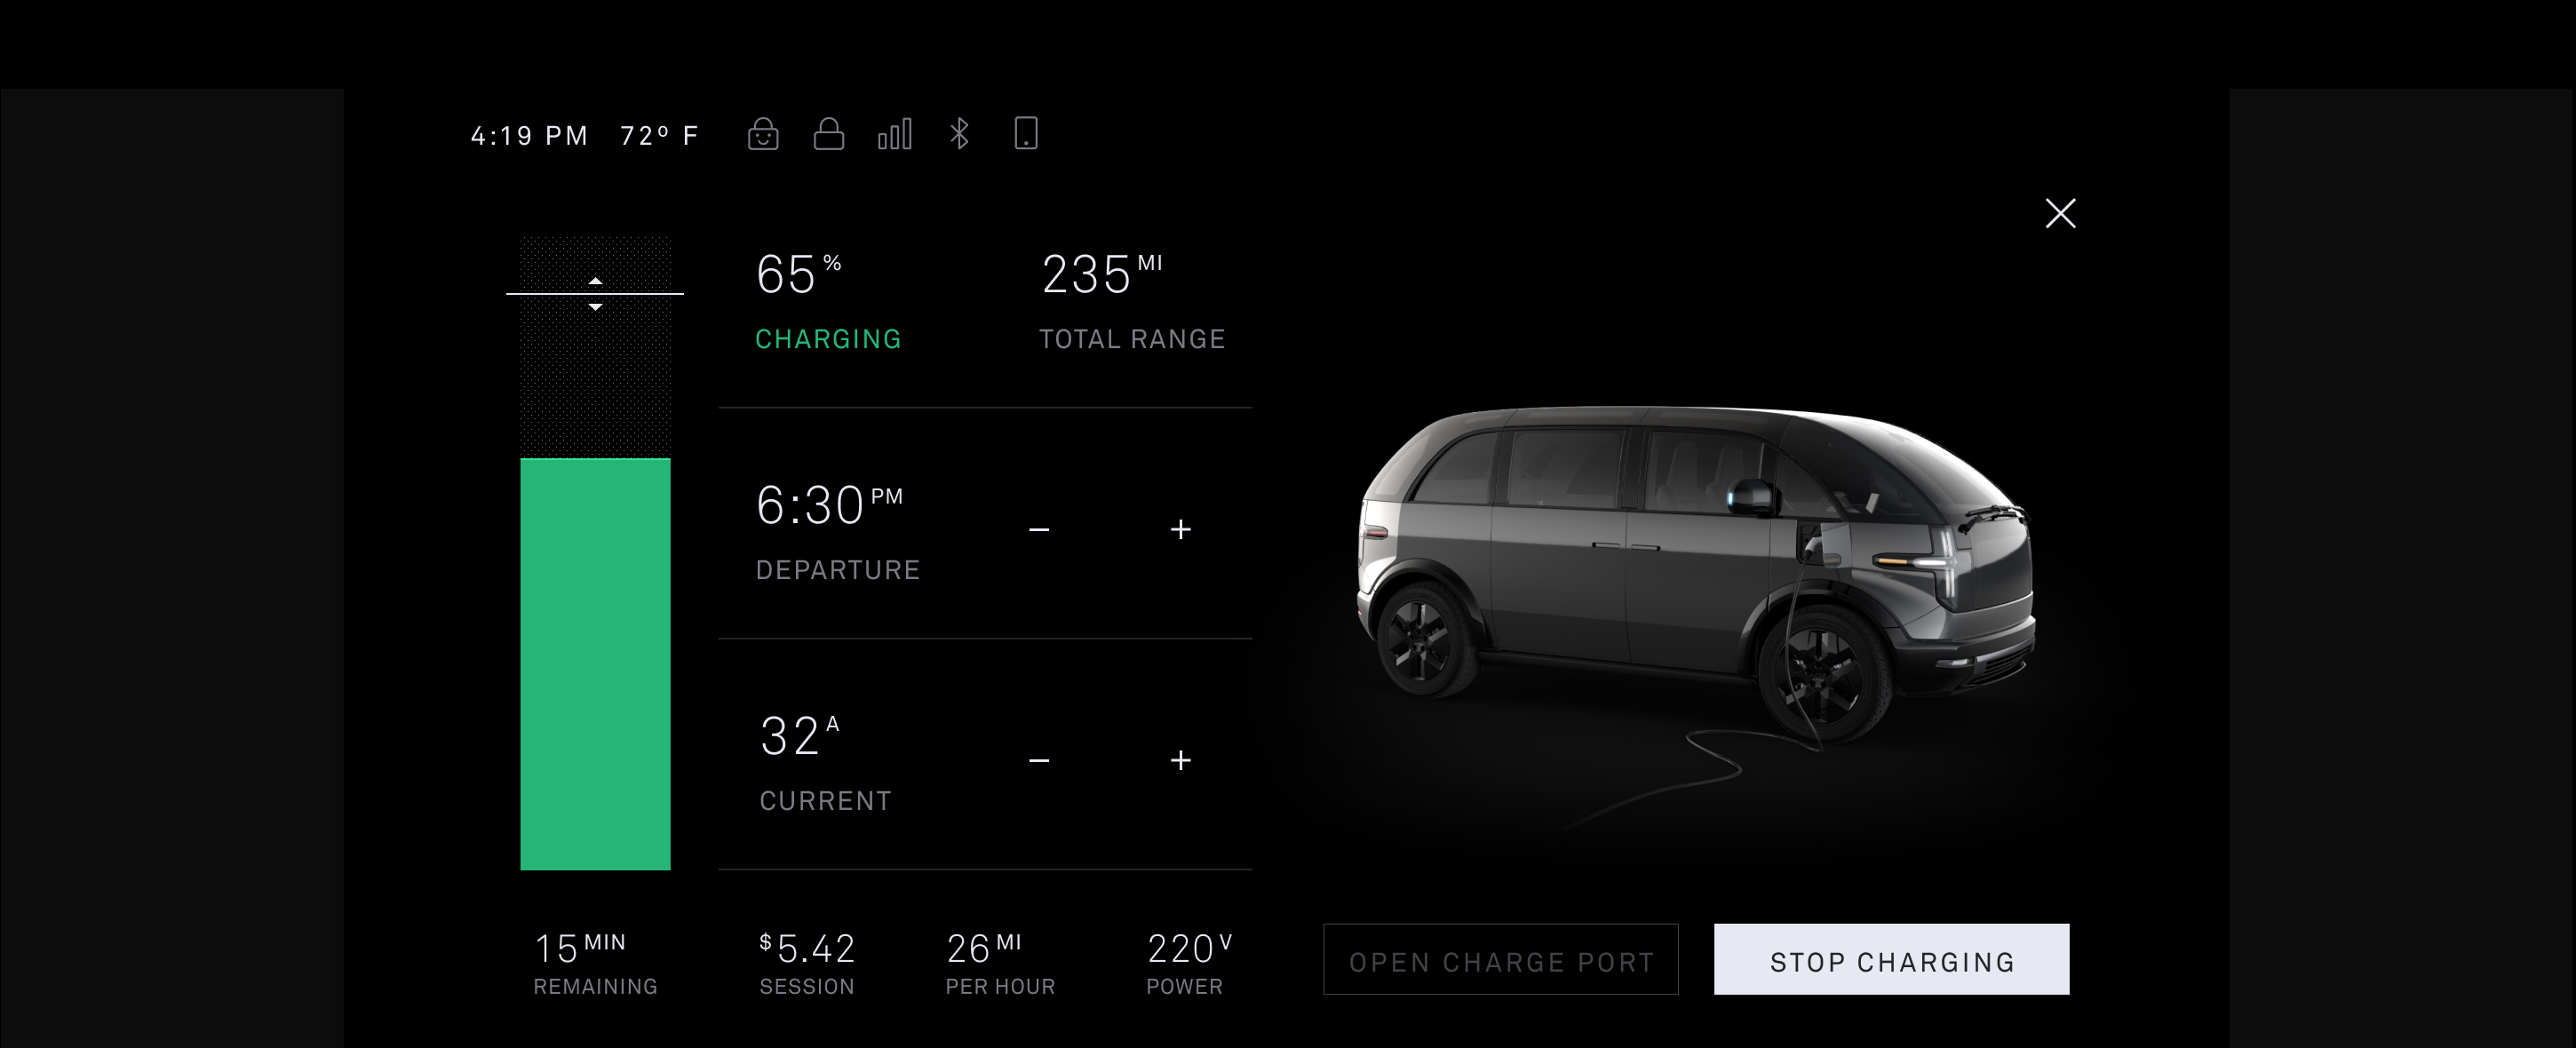
Task: Increase departure time with plus button
Action: [1183, 529]
